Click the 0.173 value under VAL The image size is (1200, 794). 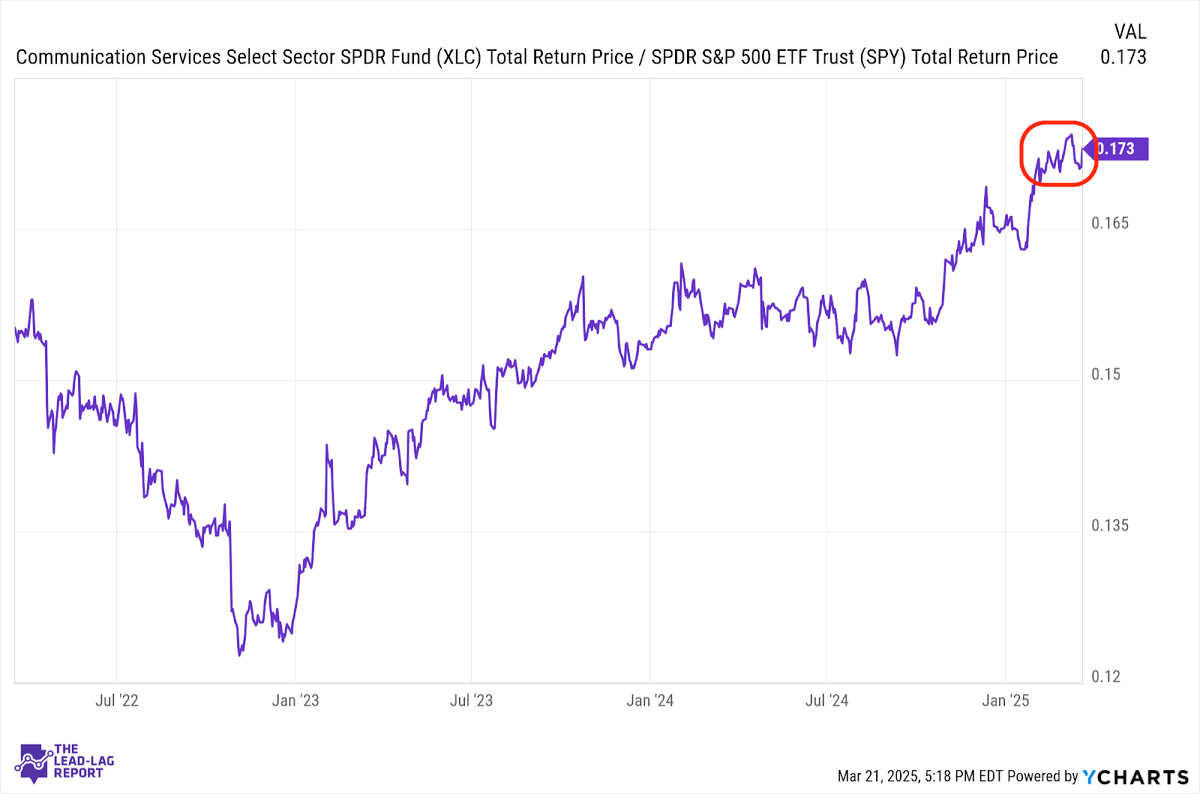pyautogui.click(x=1123, y=58)
